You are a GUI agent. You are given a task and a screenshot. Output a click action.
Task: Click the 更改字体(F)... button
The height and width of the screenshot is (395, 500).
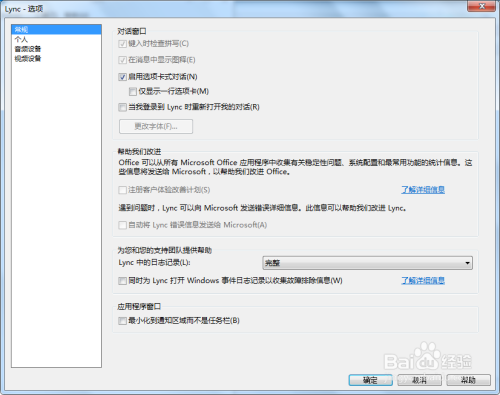[x=156, y=126]
